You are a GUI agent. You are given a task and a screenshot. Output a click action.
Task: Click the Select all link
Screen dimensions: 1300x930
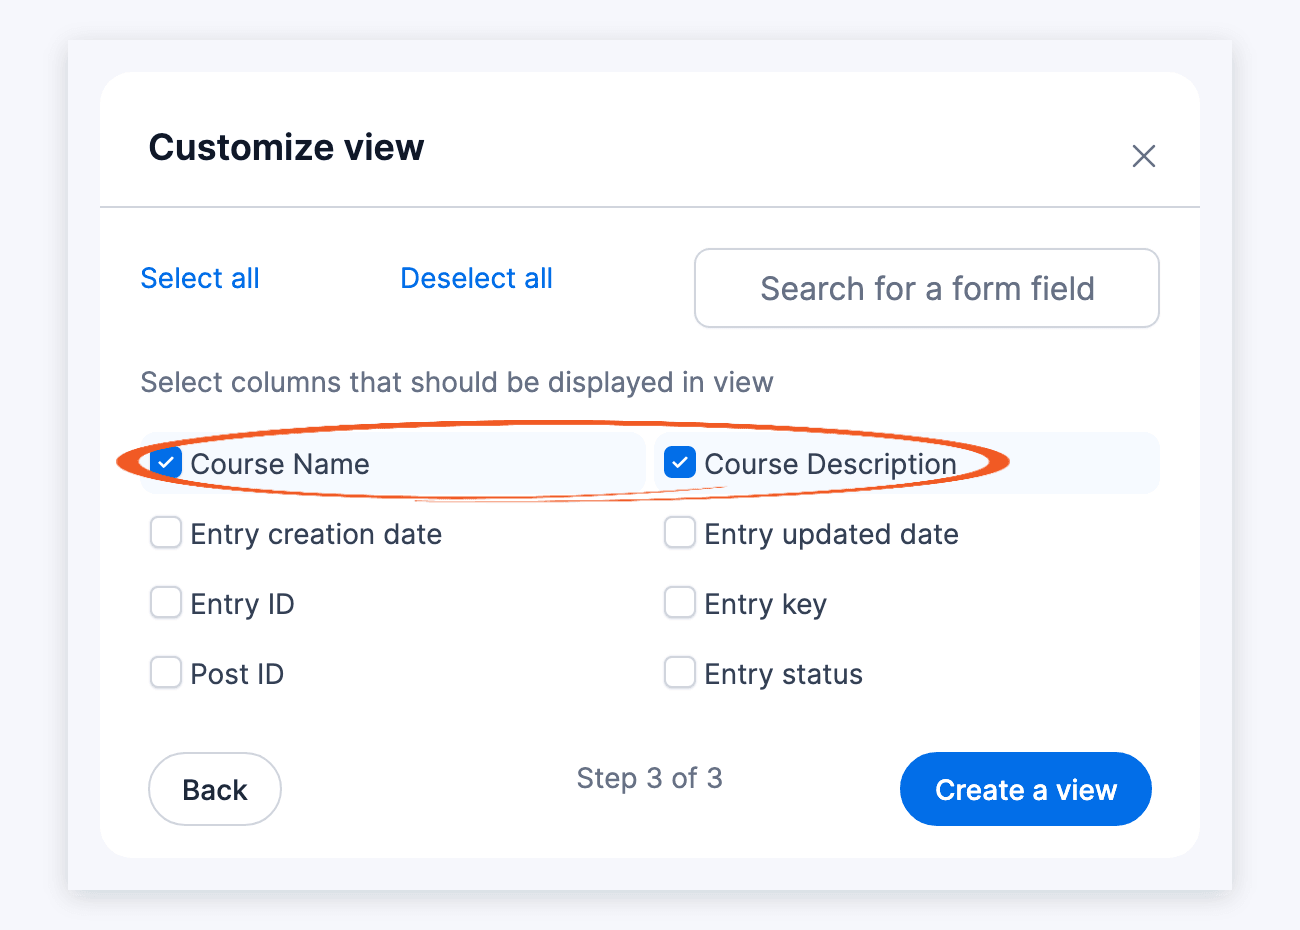tap(200, 278)
